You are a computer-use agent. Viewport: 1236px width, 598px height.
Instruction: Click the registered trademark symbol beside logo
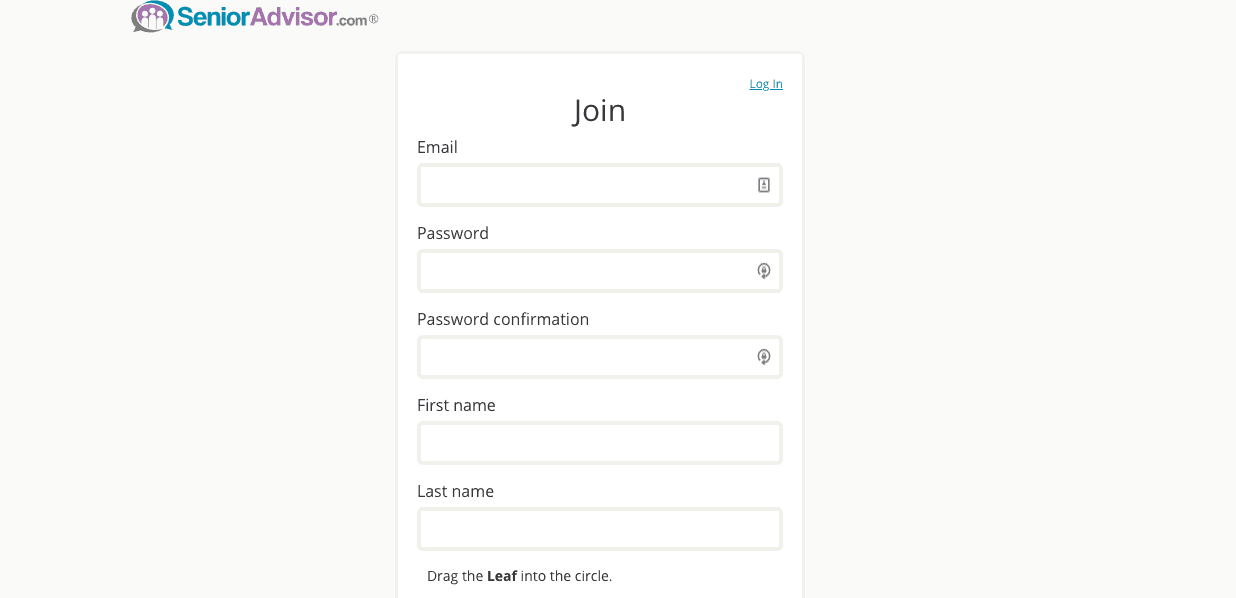pyautogui.click(x=374, y=18)
